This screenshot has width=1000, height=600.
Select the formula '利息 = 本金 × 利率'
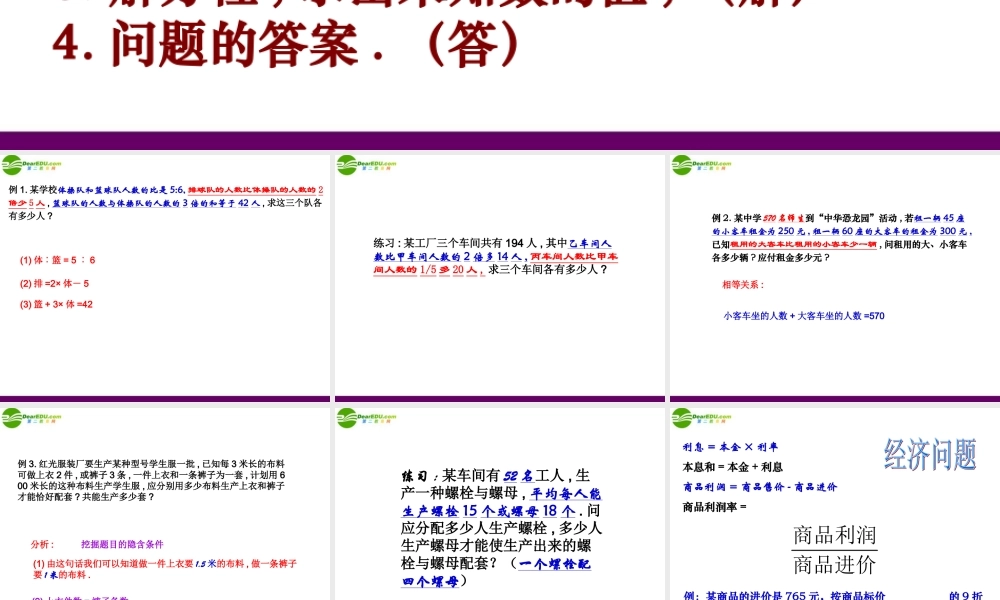click(x=730, y=447)
